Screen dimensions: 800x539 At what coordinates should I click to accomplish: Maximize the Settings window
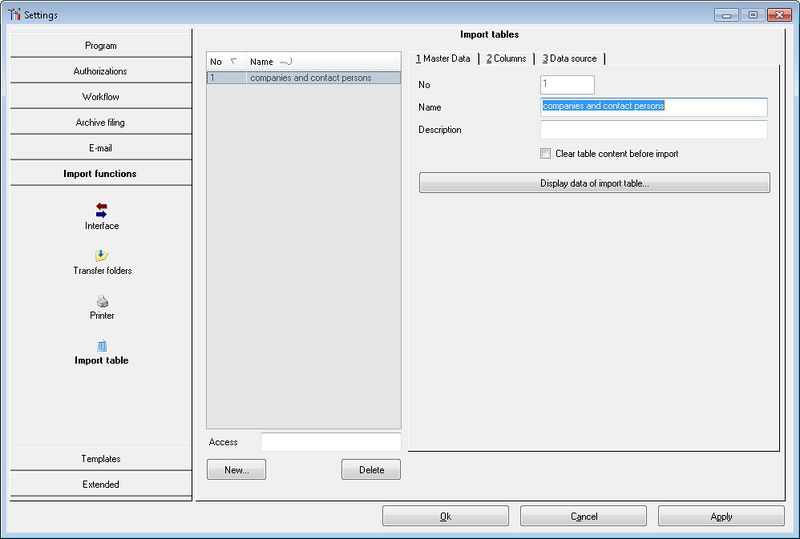pos(753,15)
